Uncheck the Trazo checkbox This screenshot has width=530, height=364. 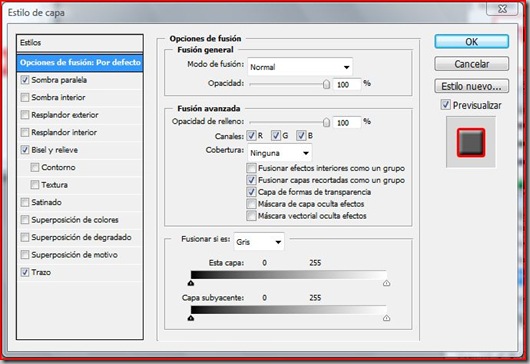tap(25, 272)
